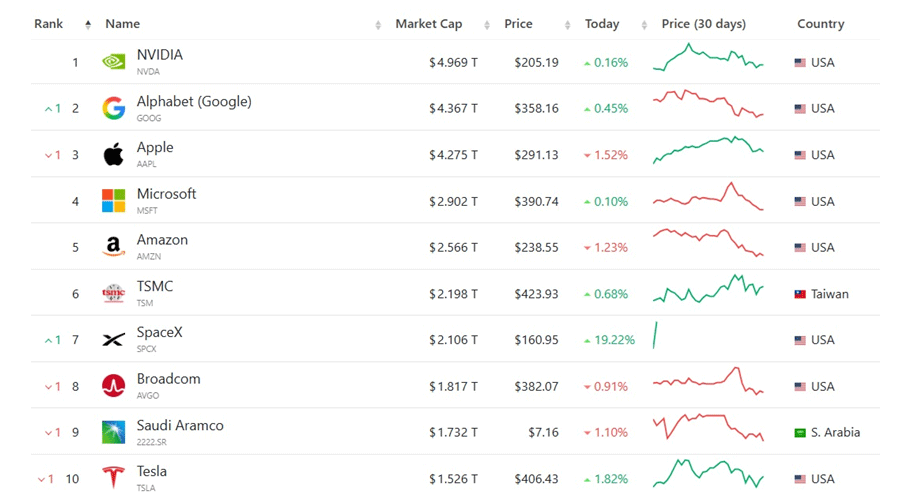900x500 pixels.
Task: View TSMC 30-day price sparkline chart
Action: coord(708,289)
